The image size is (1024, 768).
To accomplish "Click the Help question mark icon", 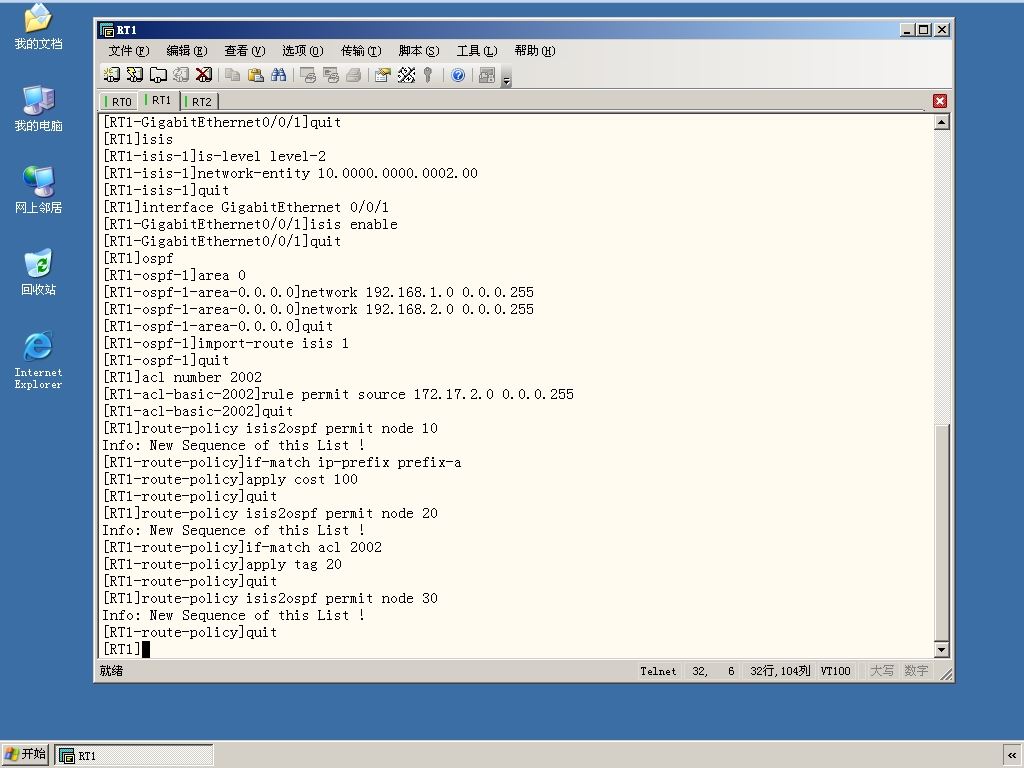I will (x=458, y=75).
